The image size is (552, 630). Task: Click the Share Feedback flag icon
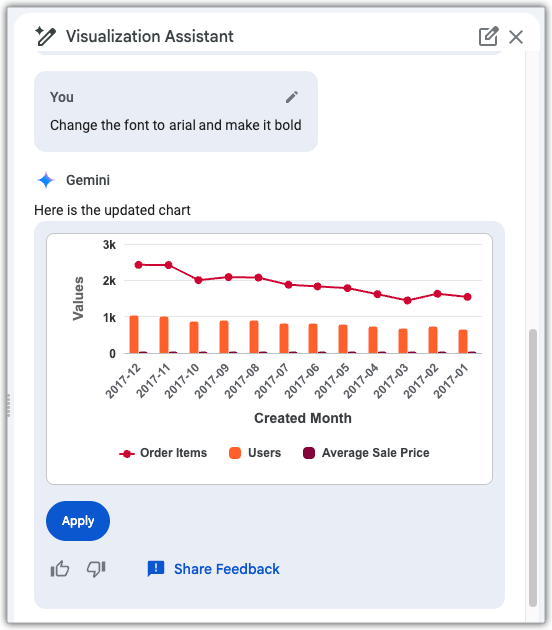[x=156, y=569]
